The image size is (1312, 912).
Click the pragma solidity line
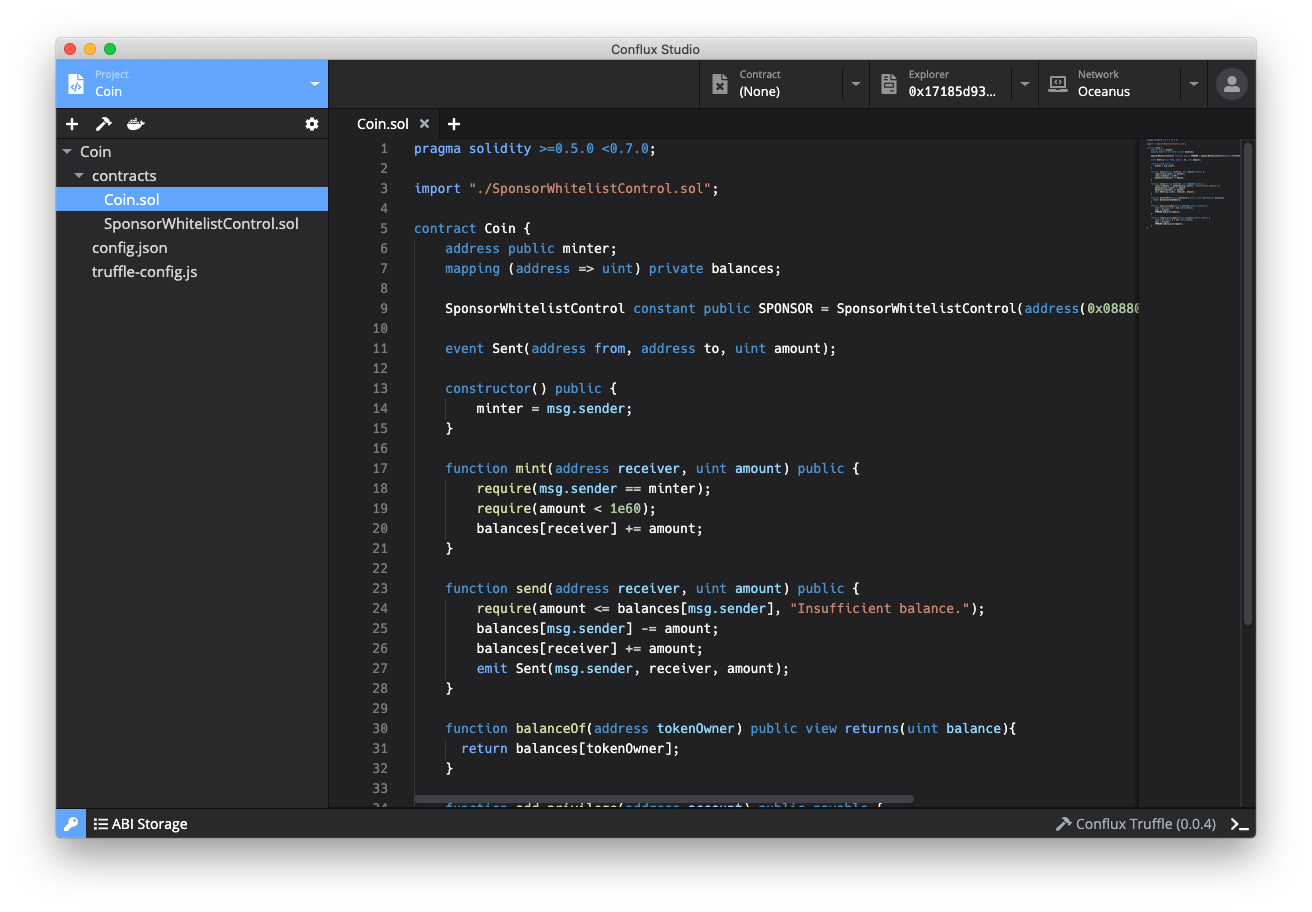pyautogui.click(x=535, y=148)
